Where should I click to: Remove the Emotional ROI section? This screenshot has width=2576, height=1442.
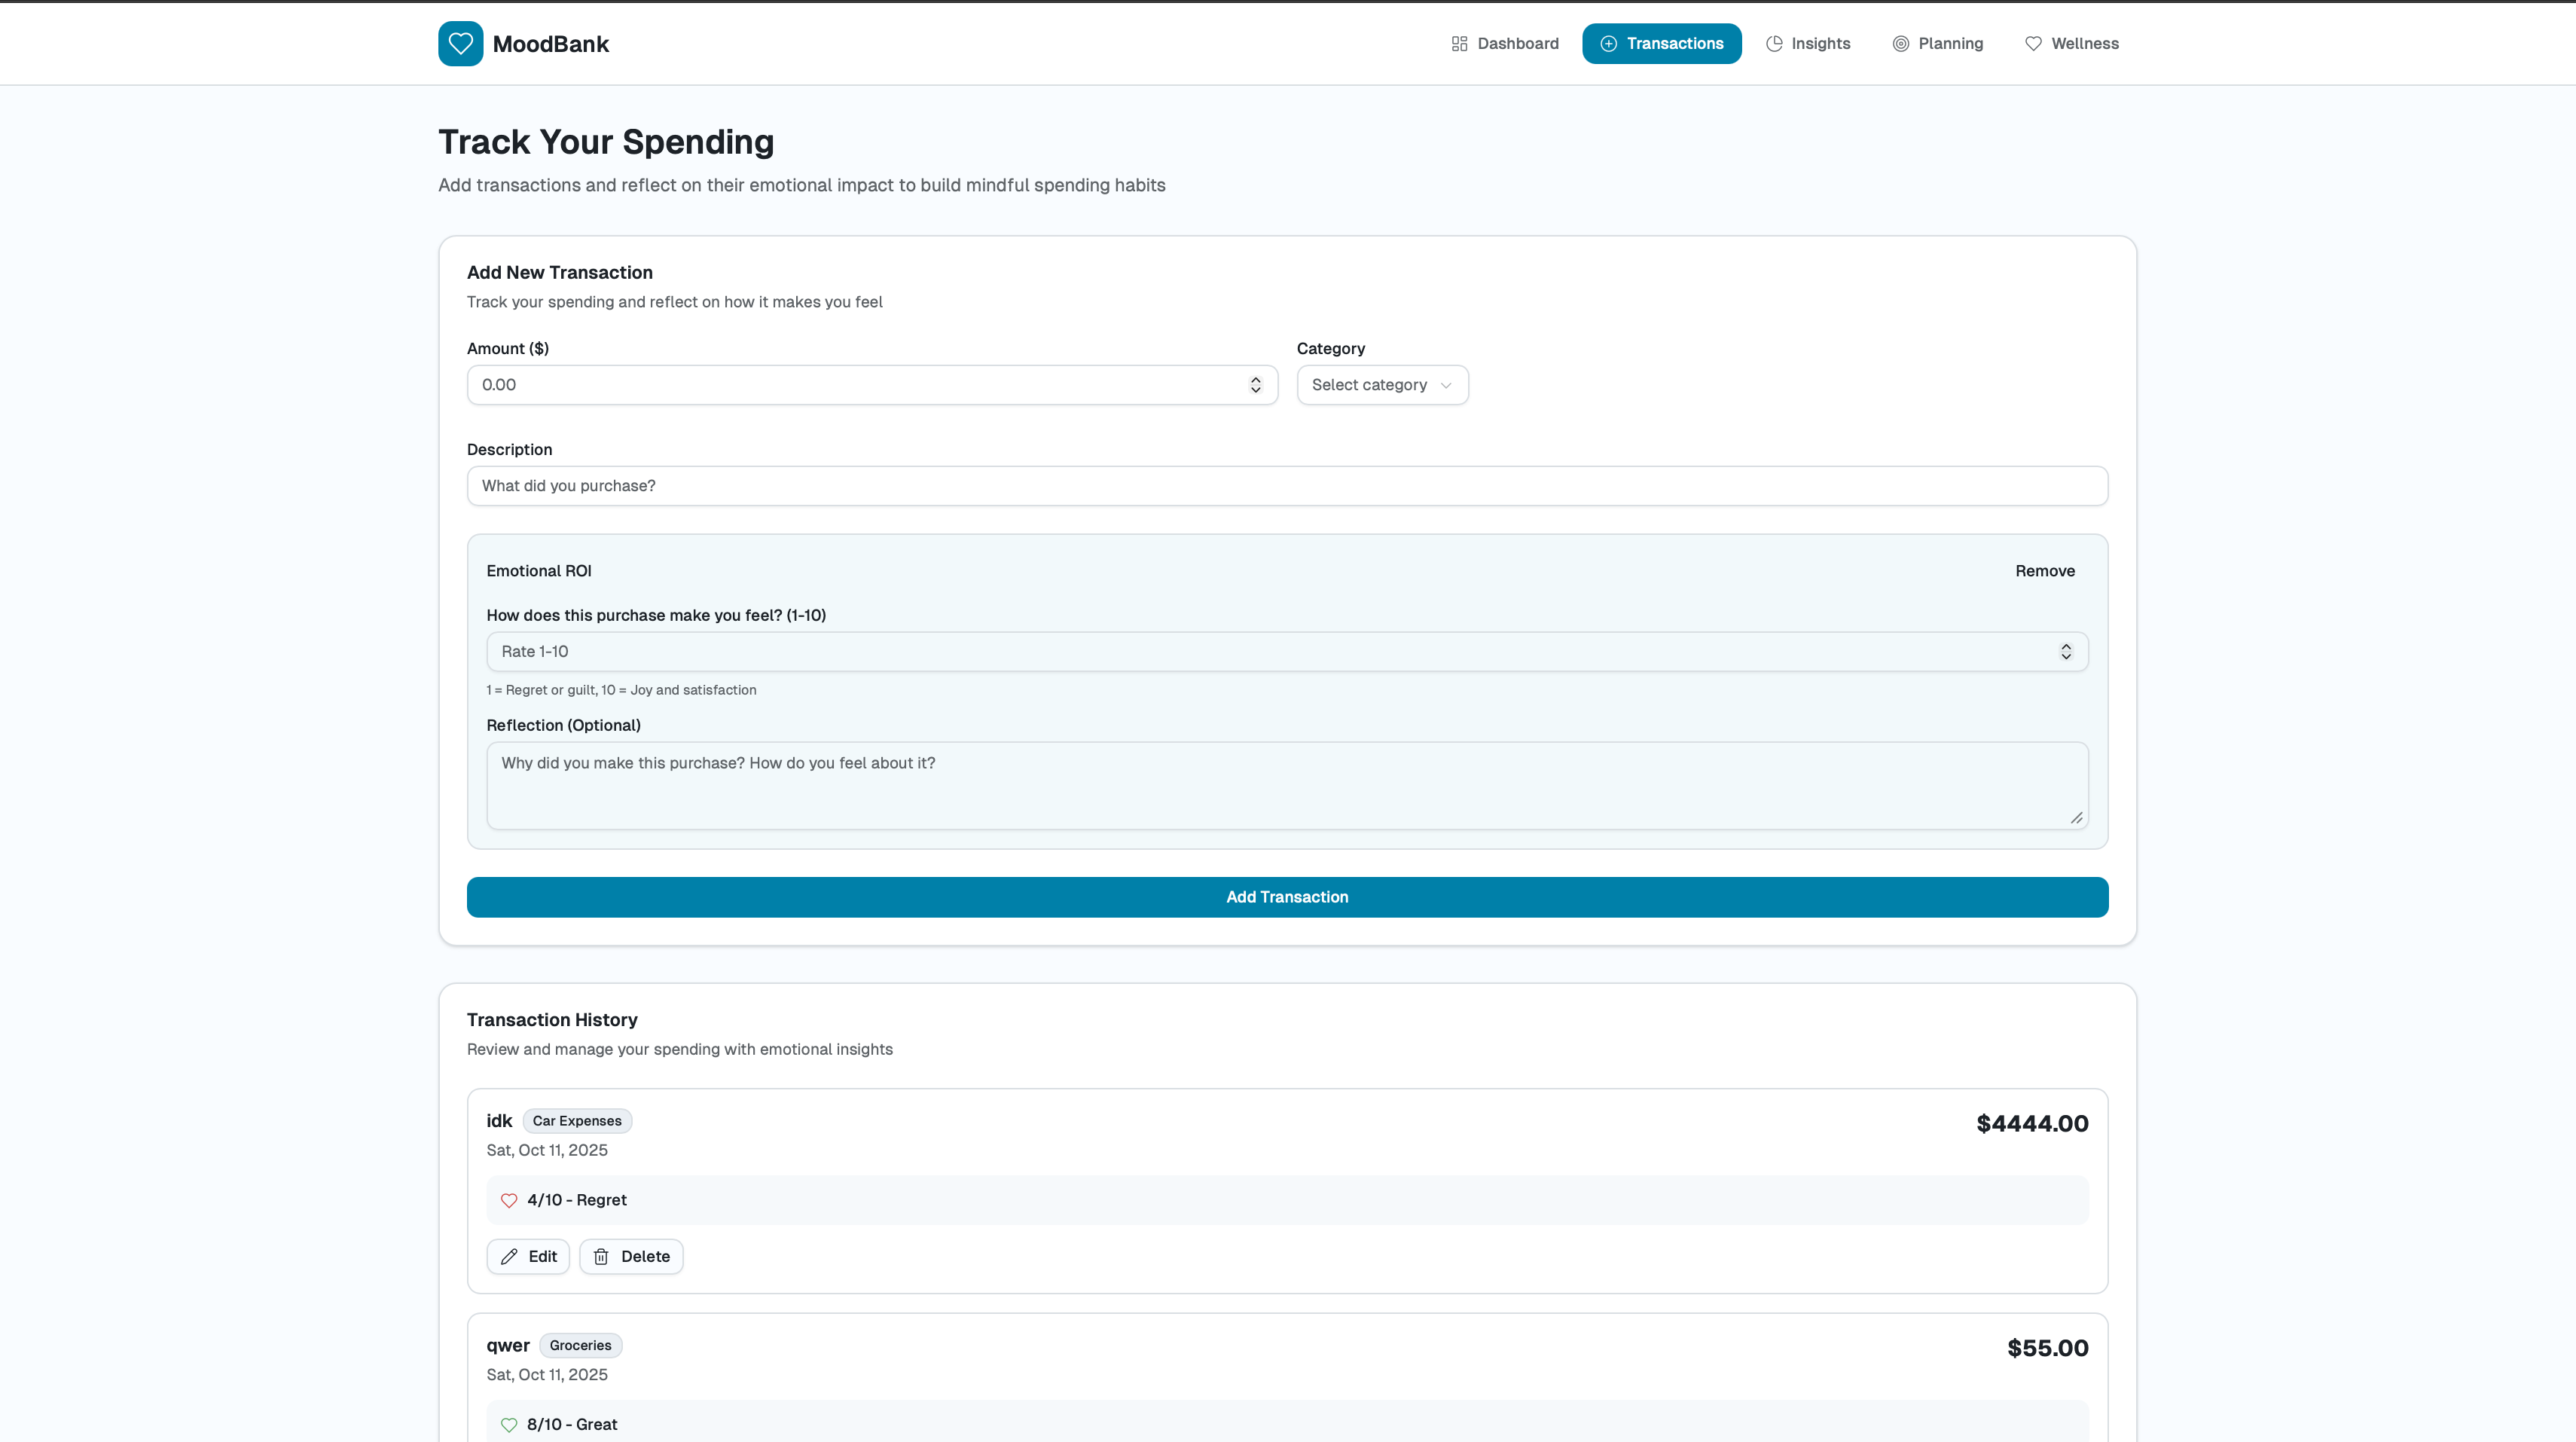point(2044,571)
